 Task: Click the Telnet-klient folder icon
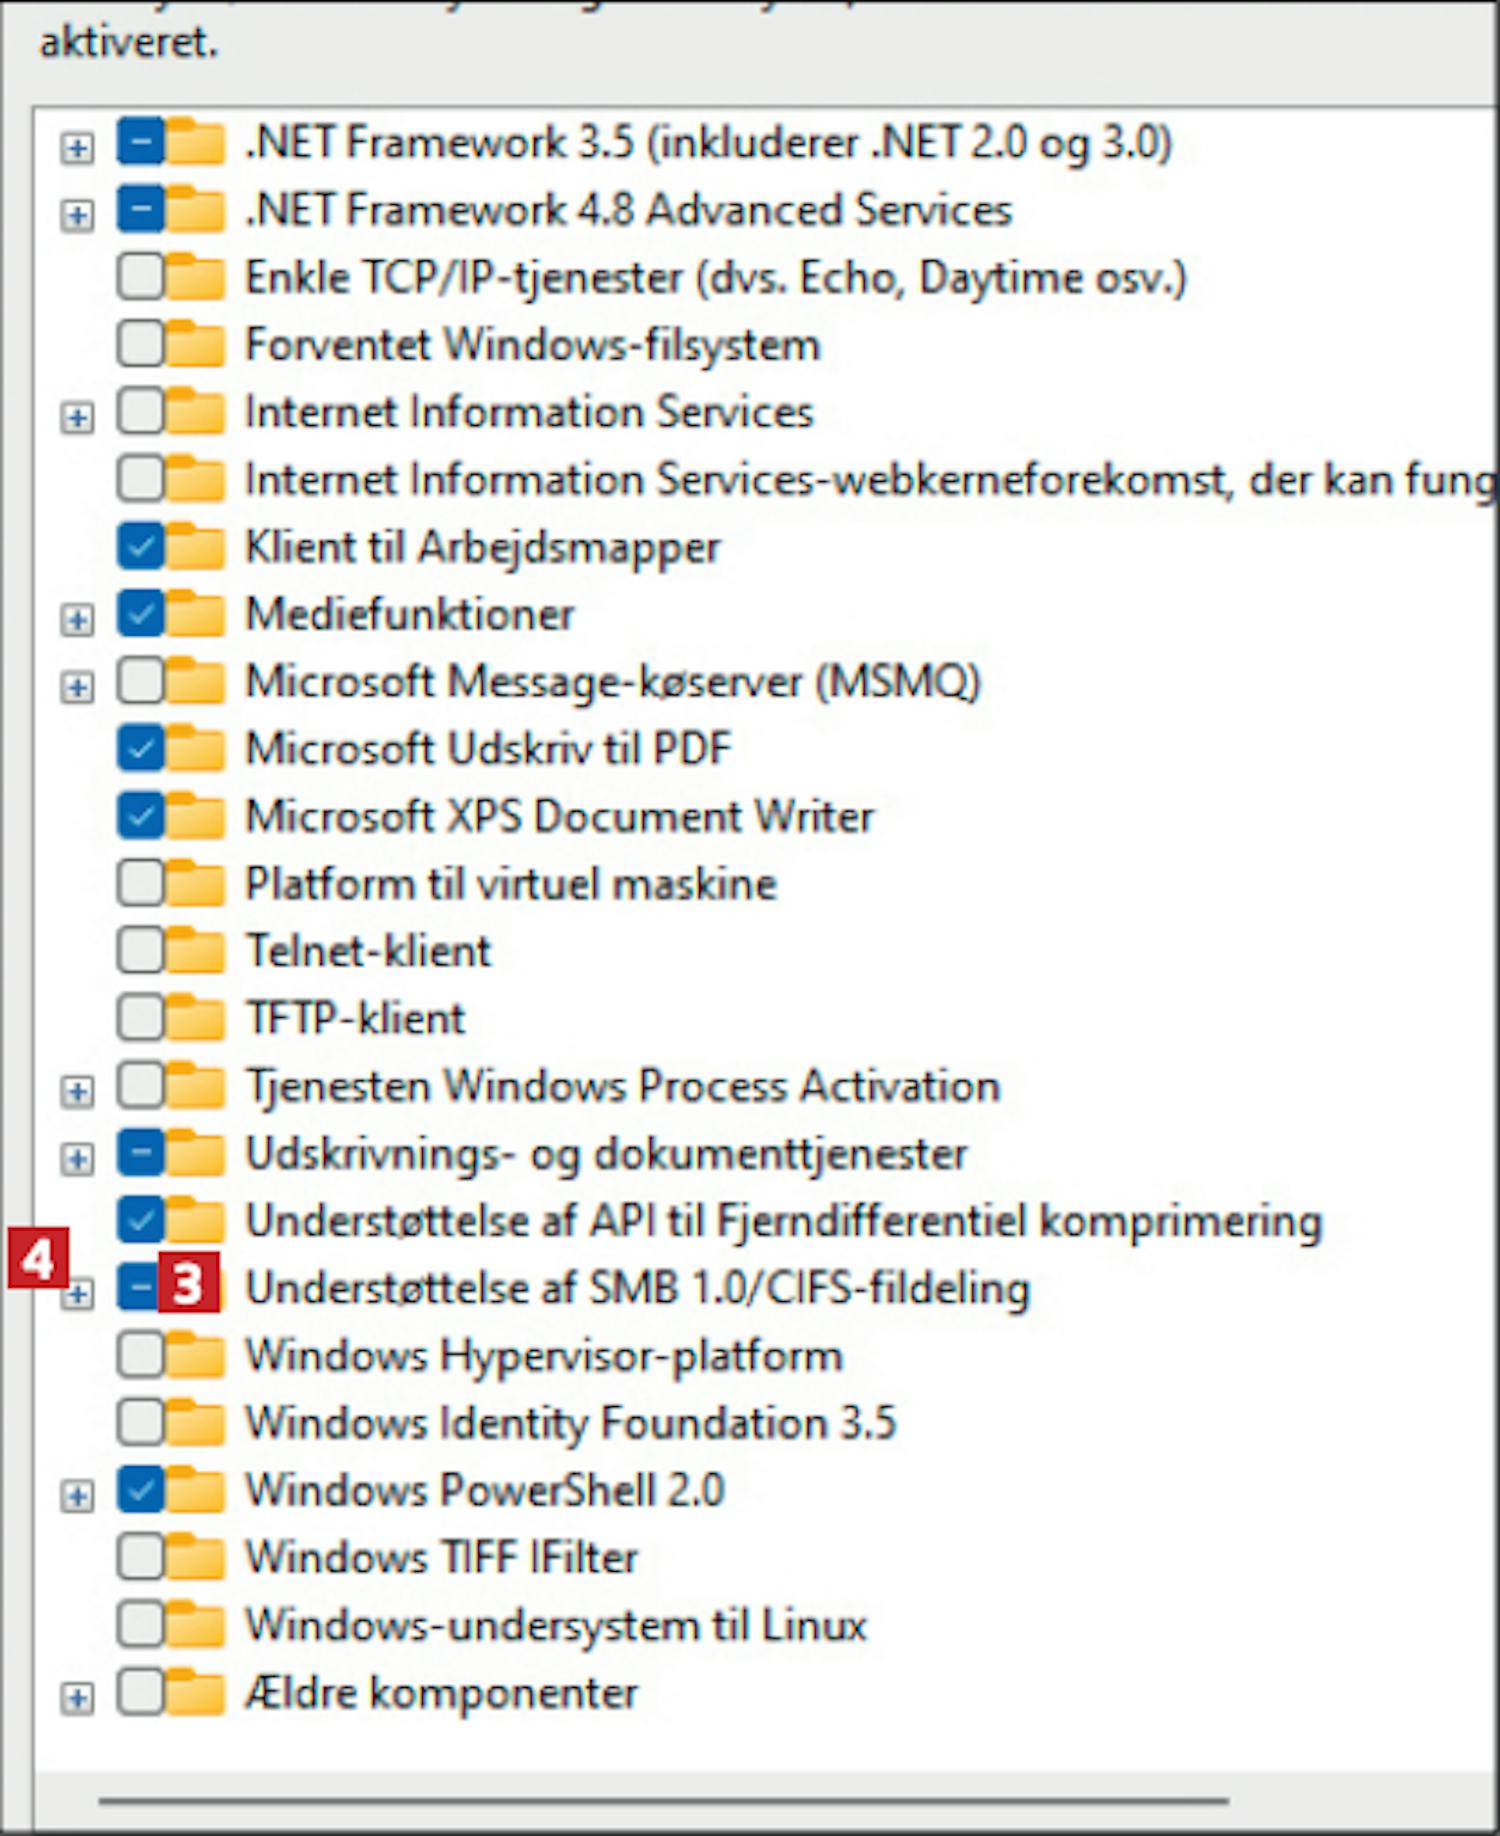click(196, 950)
